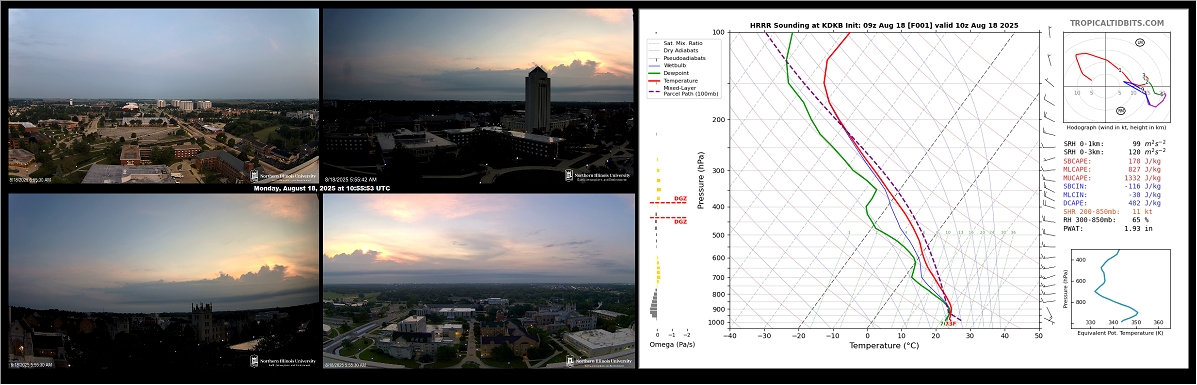Click the Northern Illinois University logo in bottom-left webcam

[282, 361]
